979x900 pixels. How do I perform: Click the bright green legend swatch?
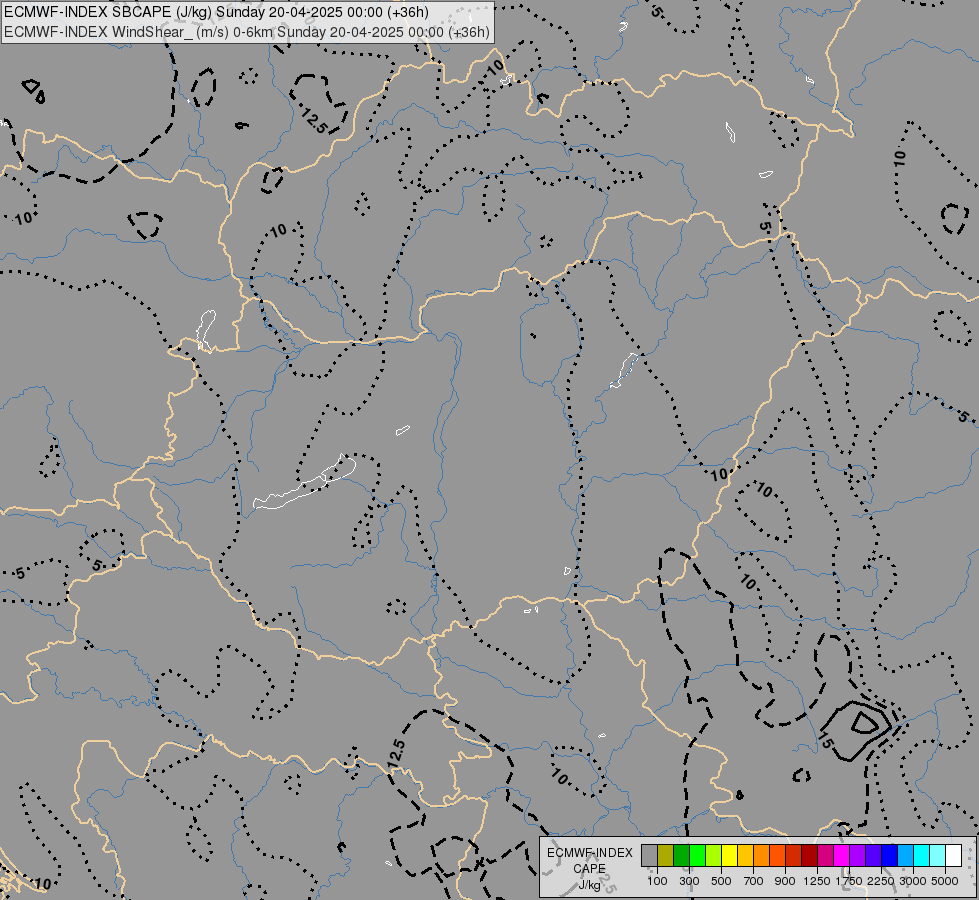697,855
